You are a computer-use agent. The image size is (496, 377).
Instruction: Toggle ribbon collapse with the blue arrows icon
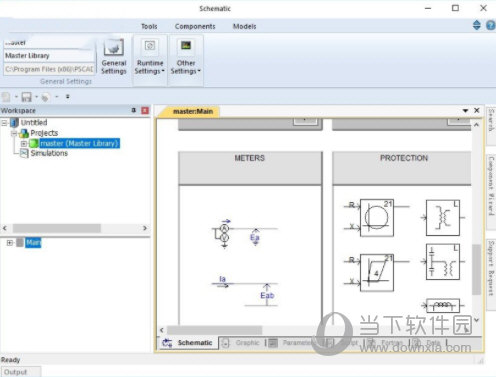[477, 25]
